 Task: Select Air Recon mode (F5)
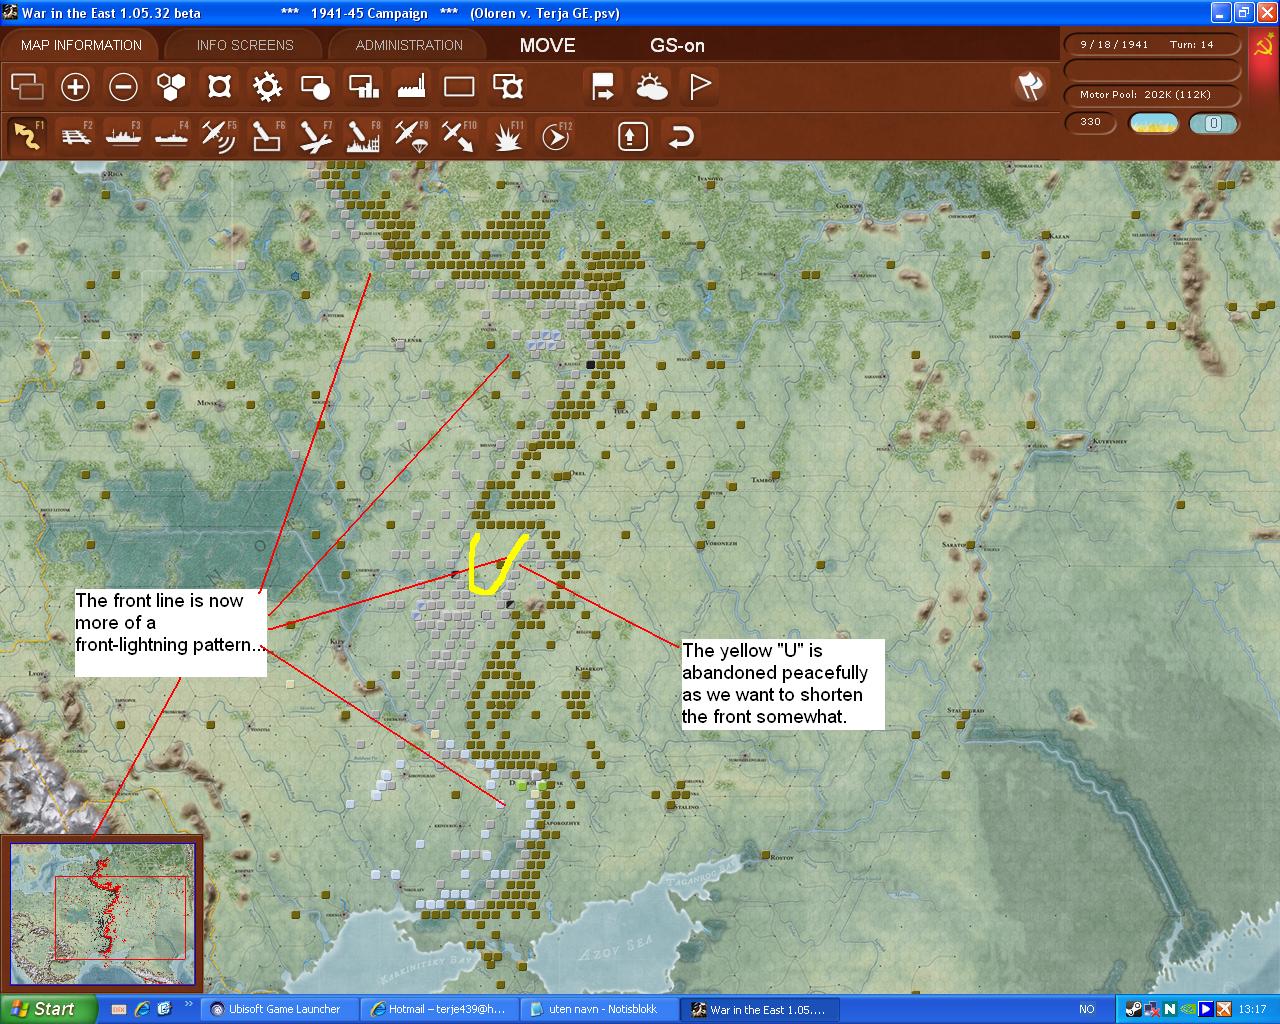(x=219, y=135)
